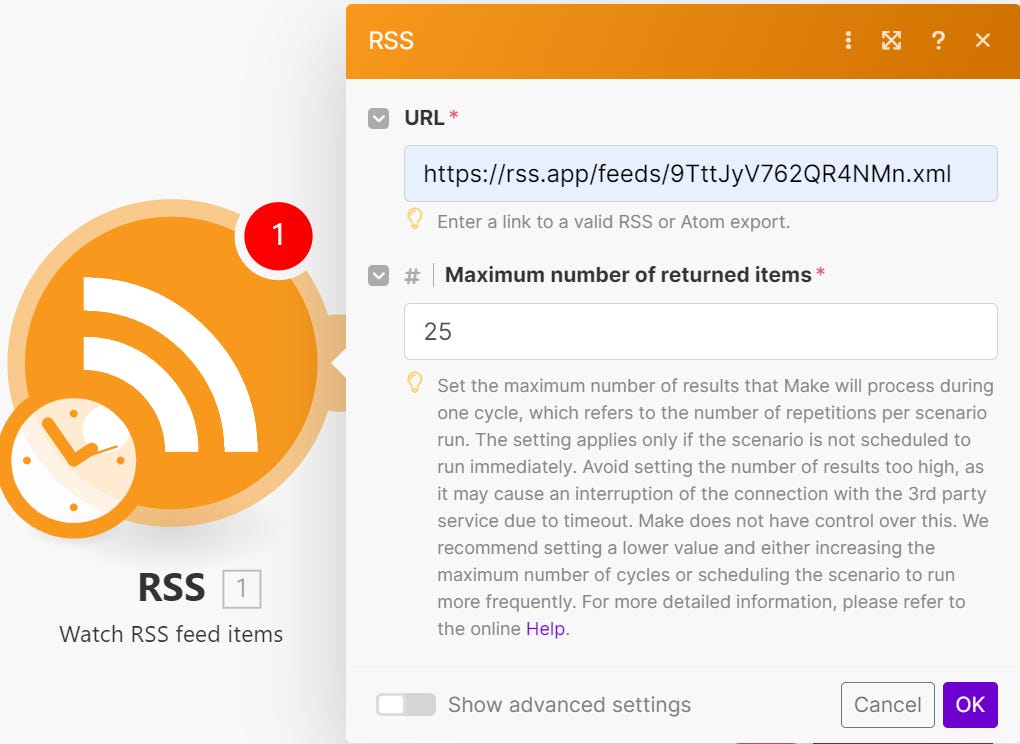The width and height of the screenshot is (1020, 744).
Task: Click the 'Watch RSS feed items' label
Action: pyautogui.click(x=171, y=634)
